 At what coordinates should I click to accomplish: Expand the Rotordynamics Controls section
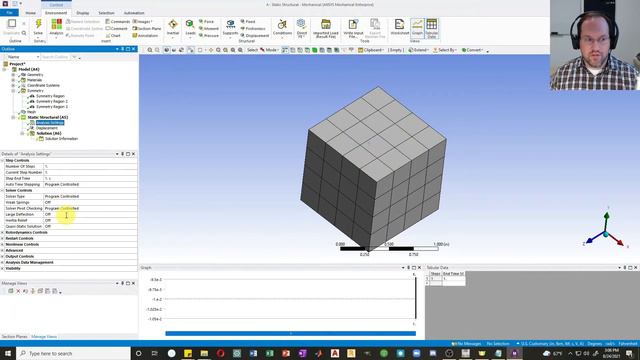[2, 232]
